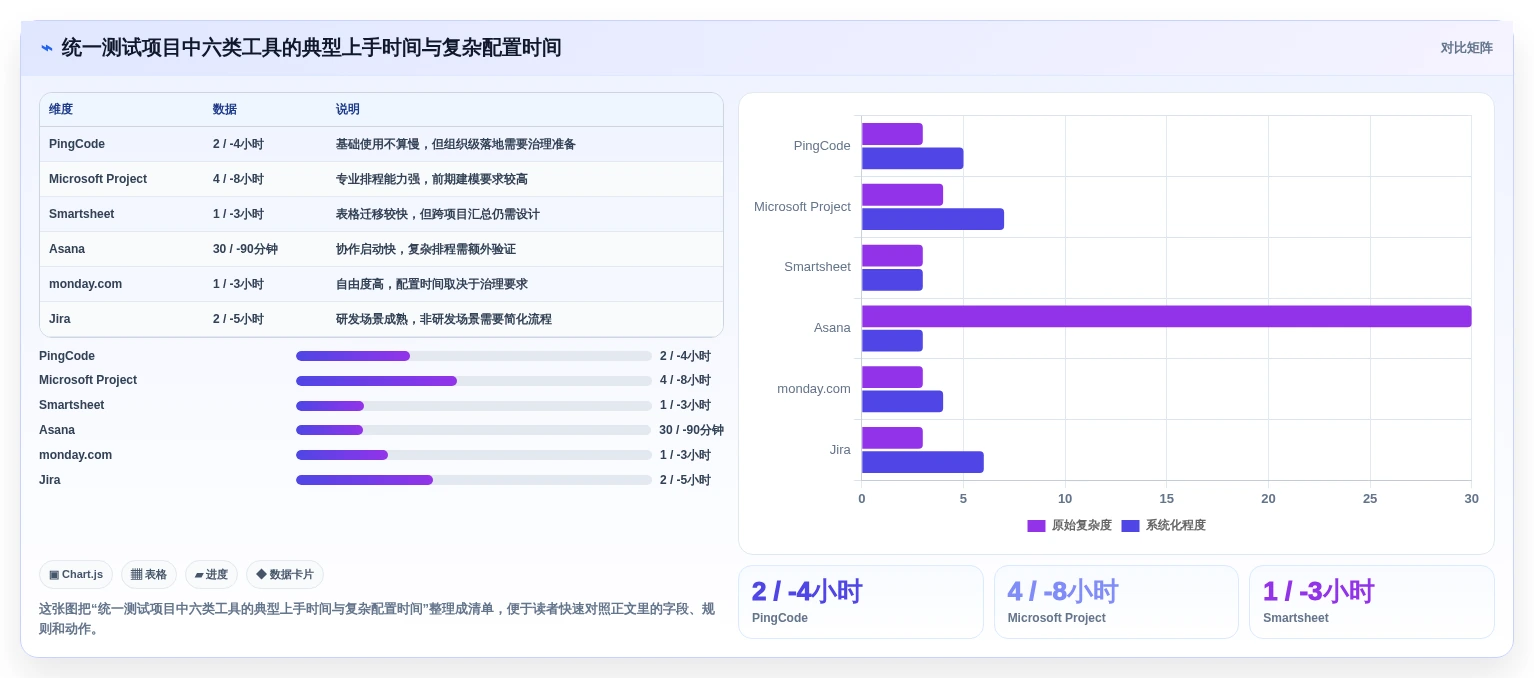Click the description 研发场景成熟，非研发场景需要简化流程
The image size is (1534, 678).
coord(444,319)
